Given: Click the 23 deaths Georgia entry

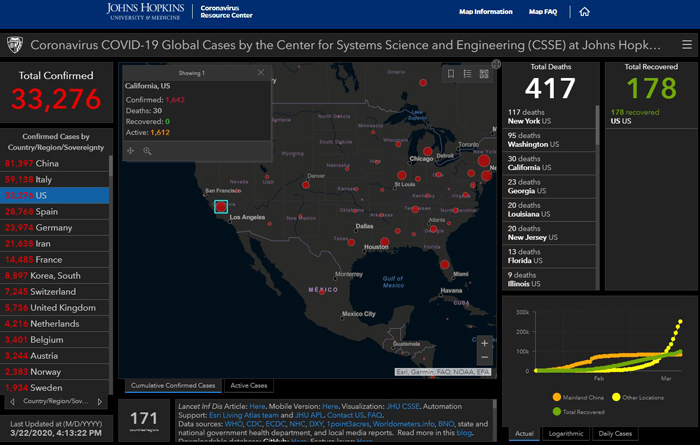Looking at the screenshot, I should tap(549, 186).
